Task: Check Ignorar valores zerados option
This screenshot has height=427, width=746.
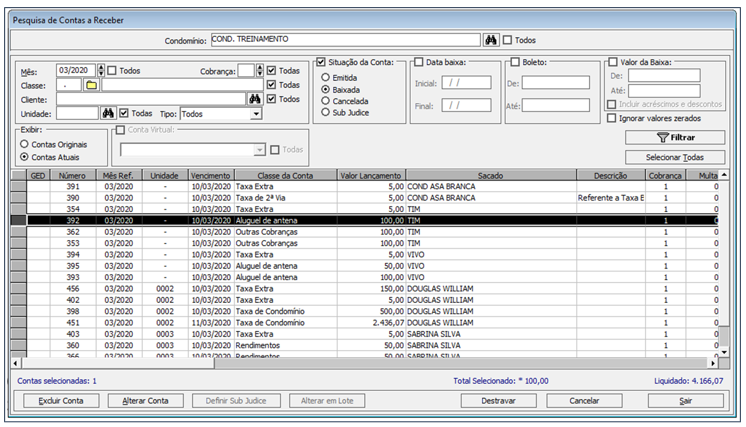Action: point(611,118)
